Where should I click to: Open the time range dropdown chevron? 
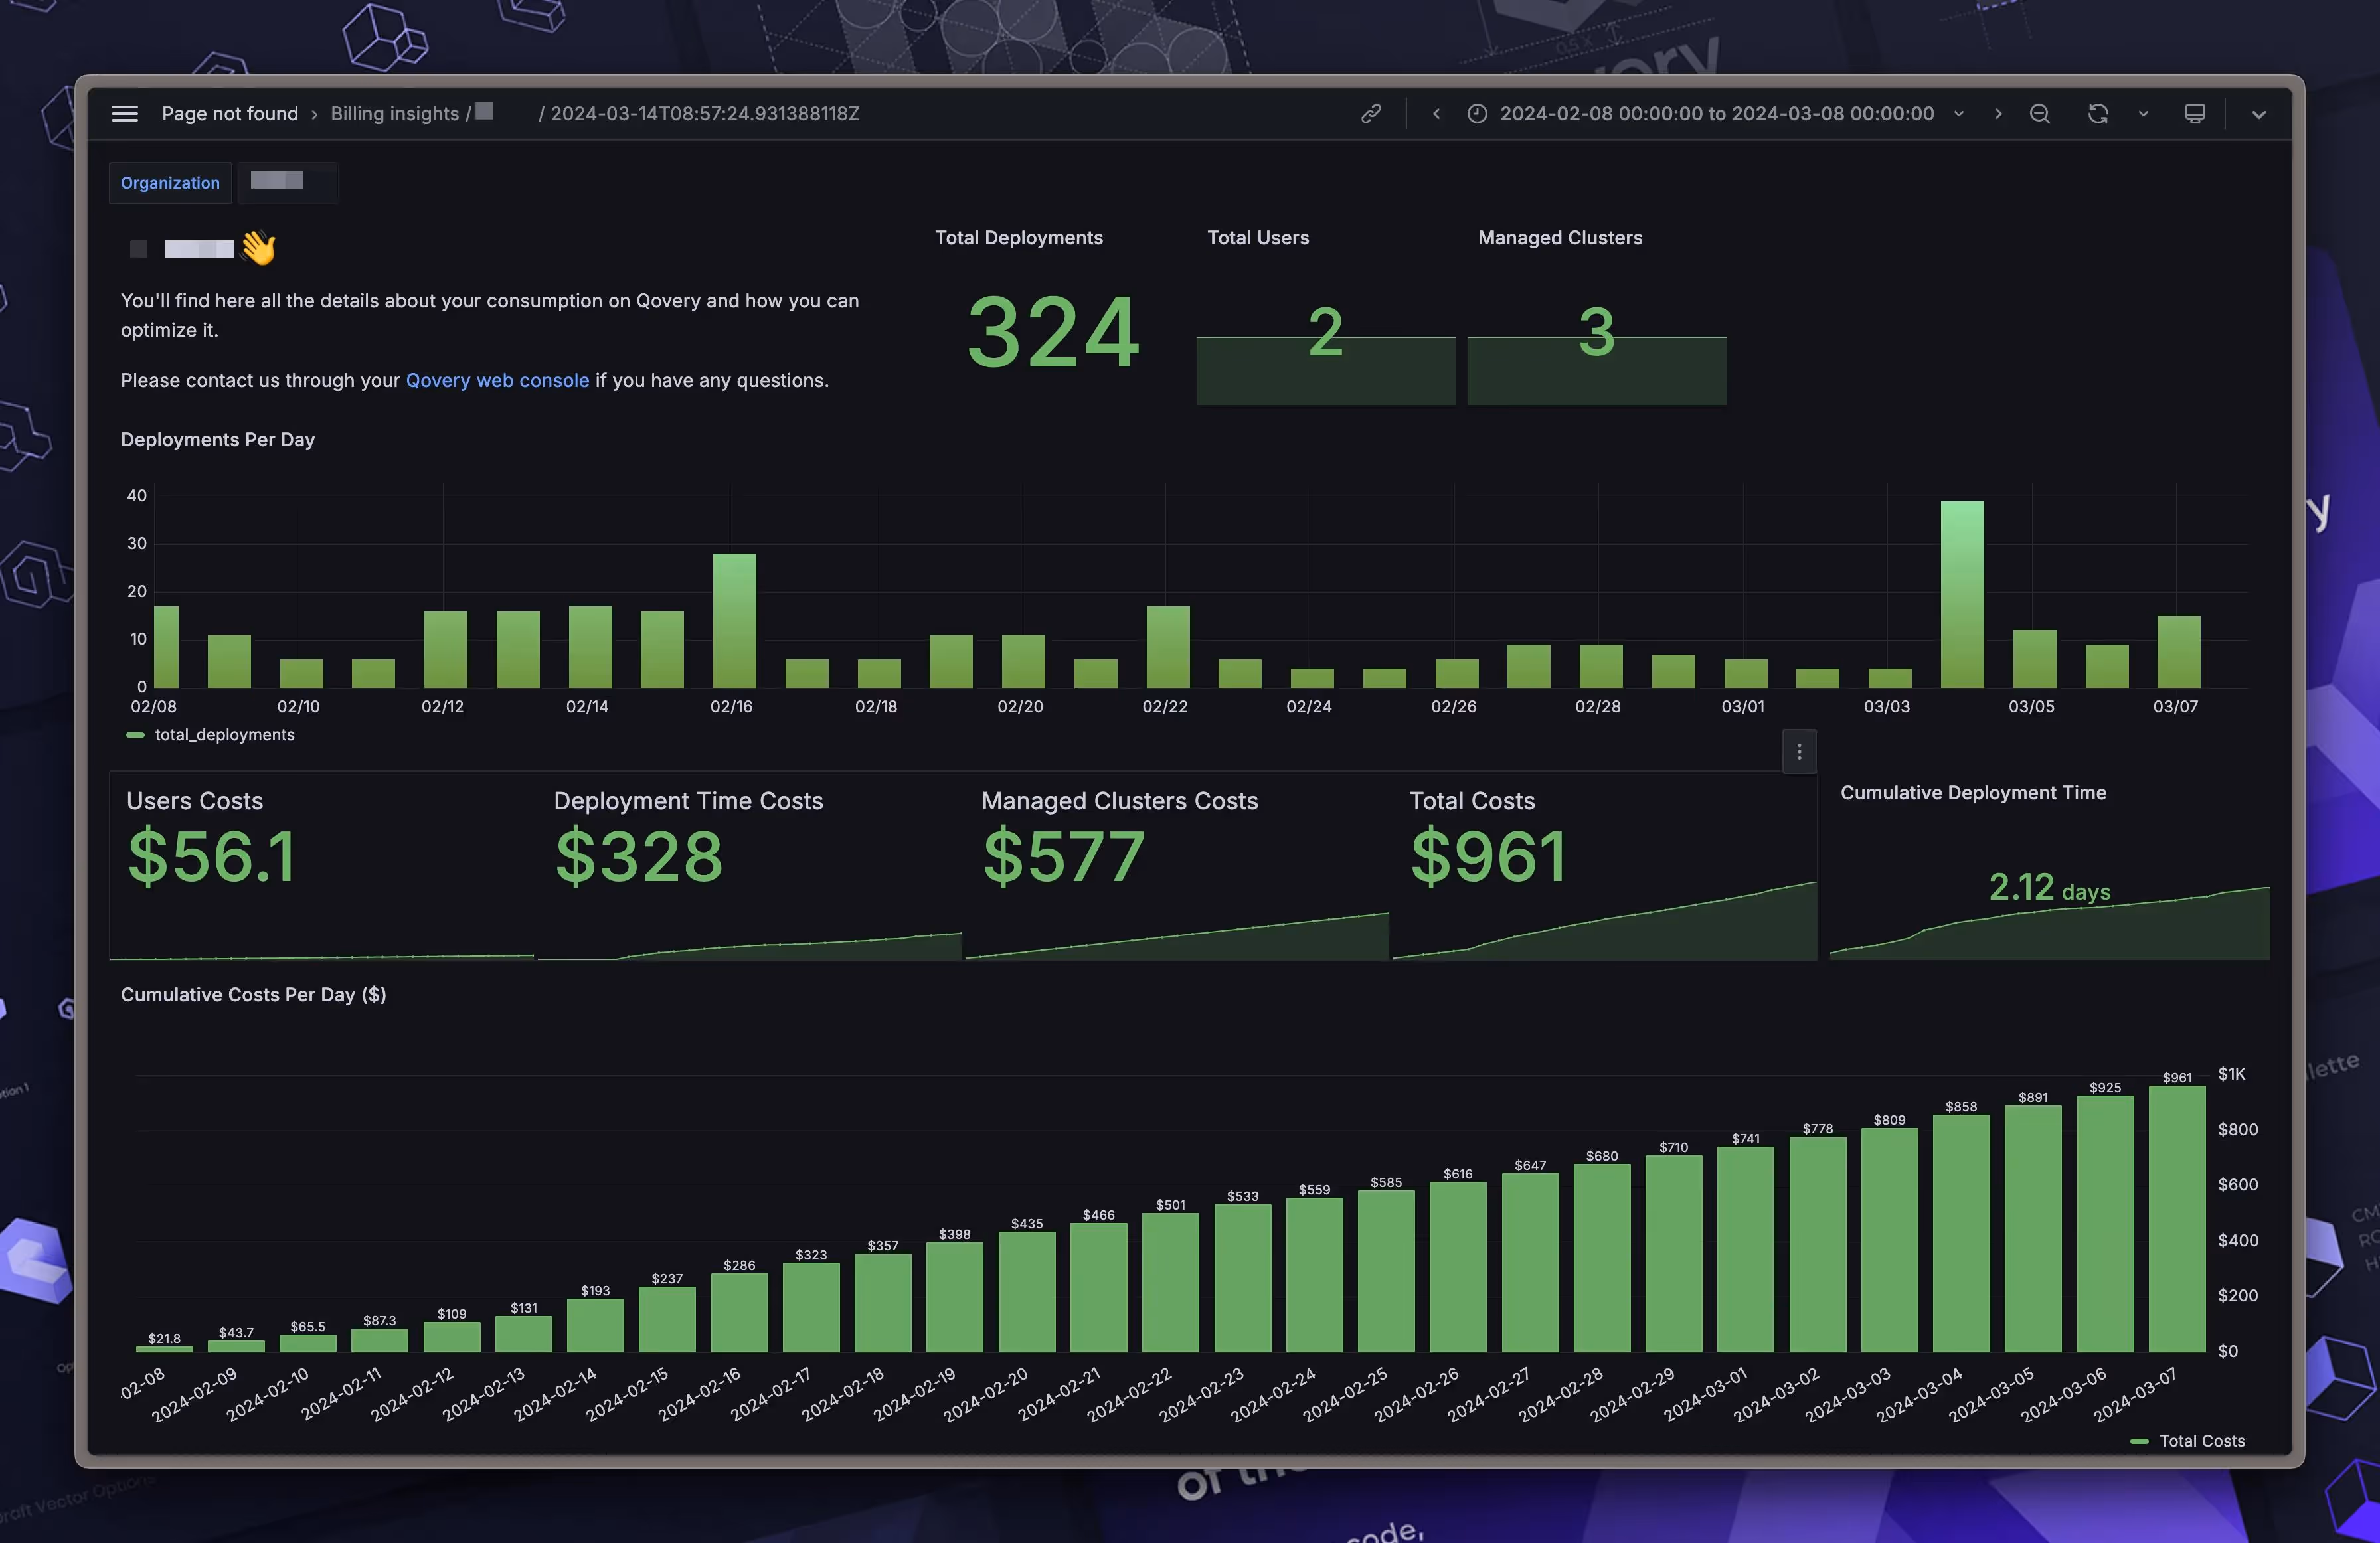click(x=1958, y=113)
